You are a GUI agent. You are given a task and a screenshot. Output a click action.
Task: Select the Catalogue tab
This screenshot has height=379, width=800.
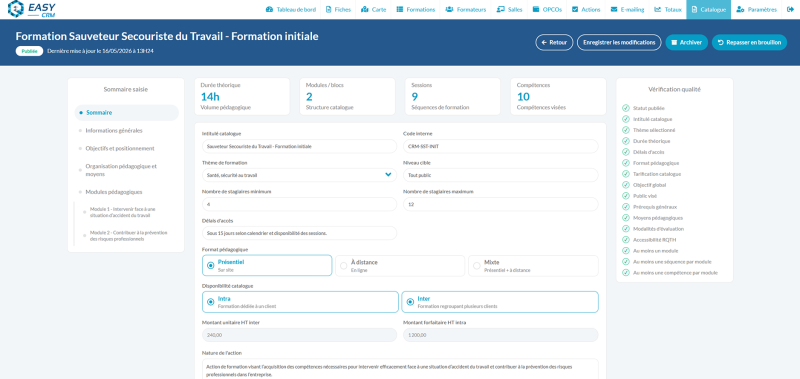709,9
